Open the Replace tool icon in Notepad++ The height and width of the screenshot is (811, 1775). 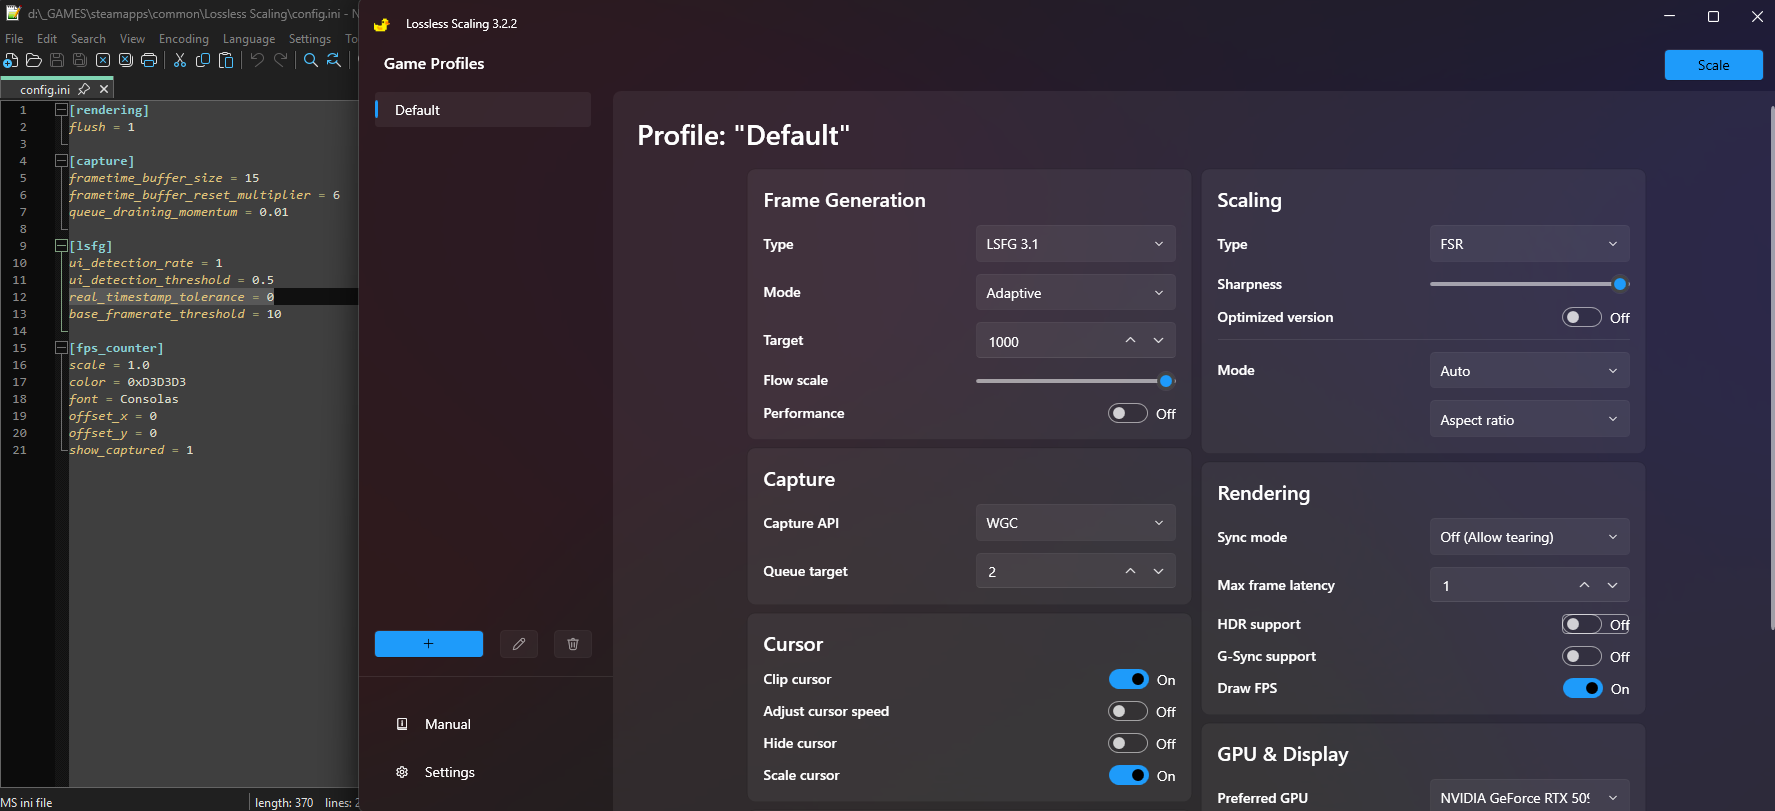pos(334,60)
